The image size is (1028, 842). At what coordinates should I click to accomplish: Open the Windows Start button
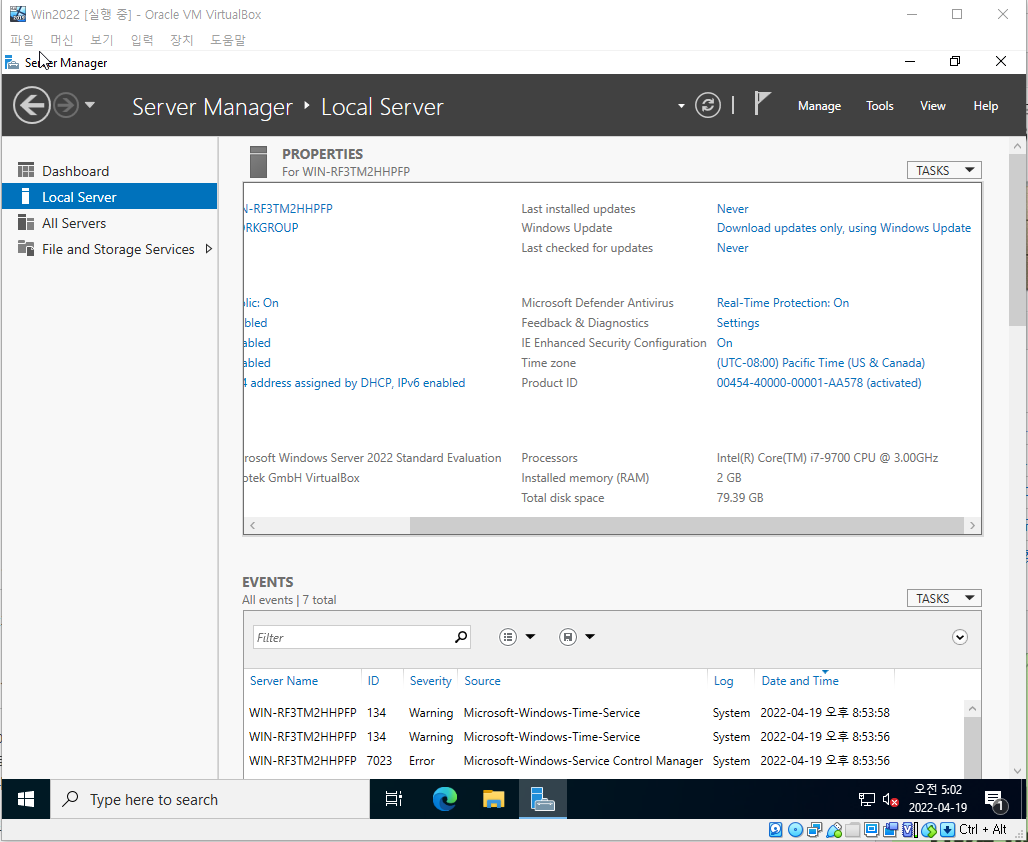[x=26, y=799]
